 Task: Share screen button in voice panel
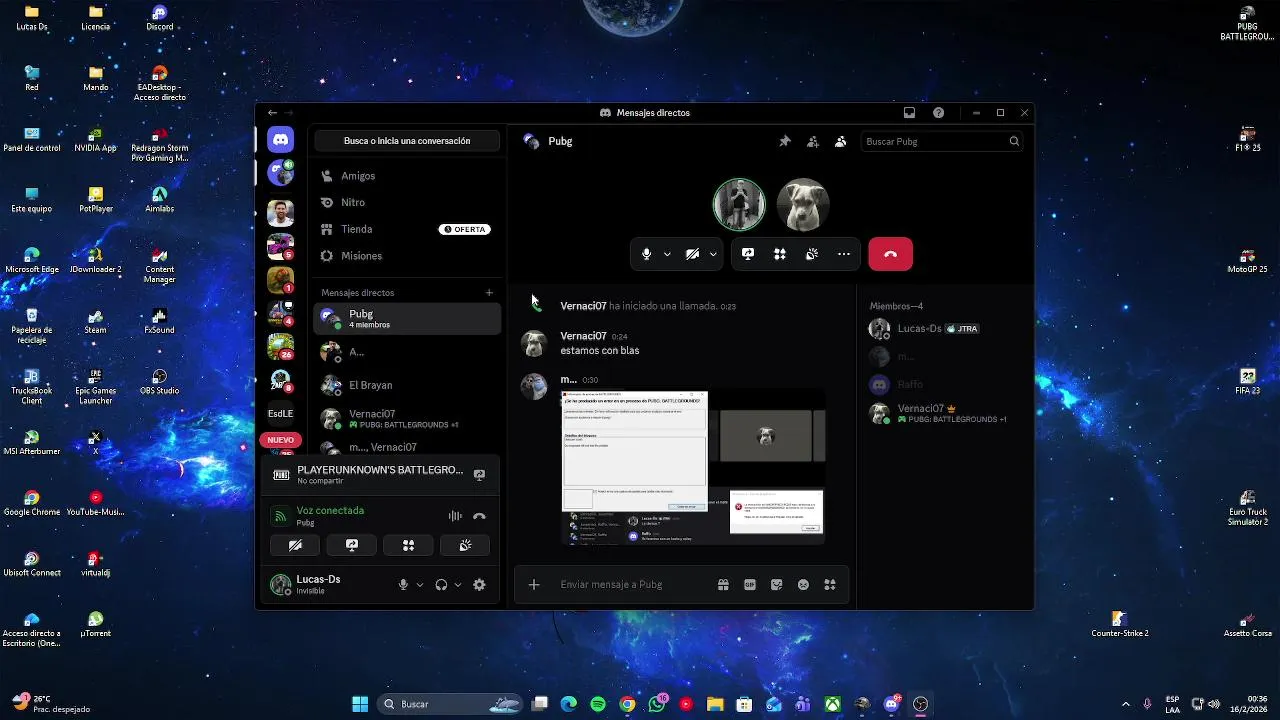[x=352, y=545]
